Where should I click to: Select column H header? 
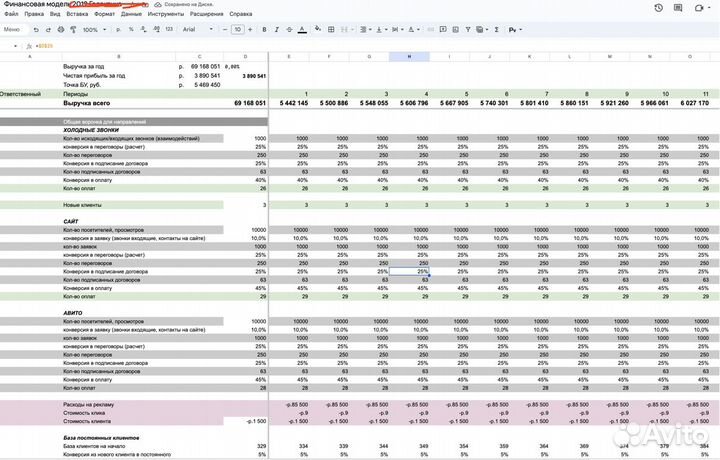(x=409, y=56)
